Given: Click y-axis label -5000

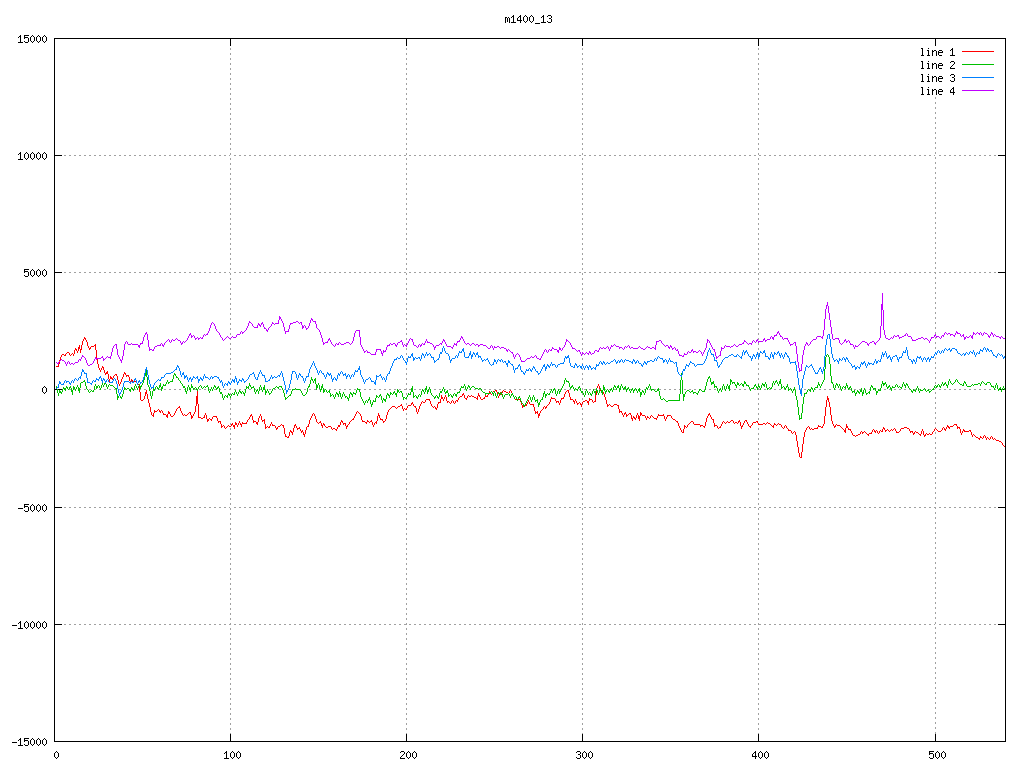Looking at the screenshot, I should coord(33,508).
